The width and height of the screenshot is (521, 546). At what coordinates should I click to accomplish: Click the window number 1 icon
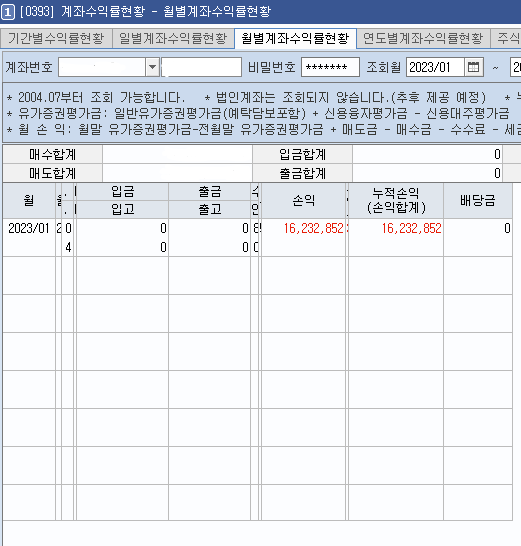(8, 12)
